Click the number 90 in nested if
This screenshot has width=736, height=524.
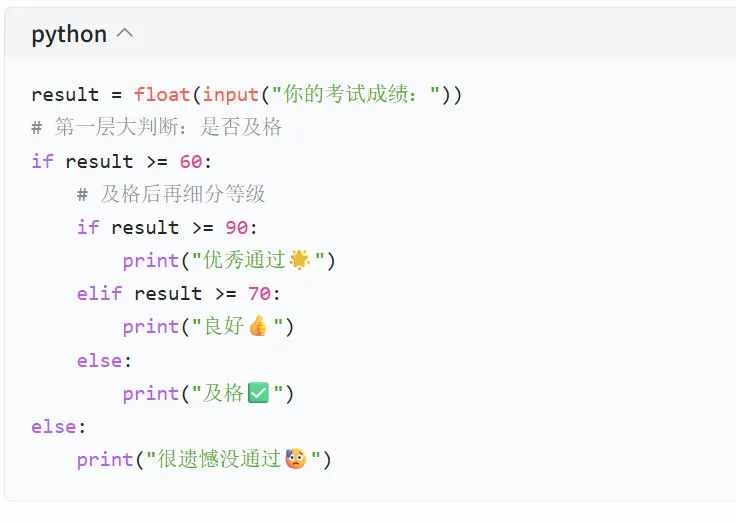click(237, 228)
